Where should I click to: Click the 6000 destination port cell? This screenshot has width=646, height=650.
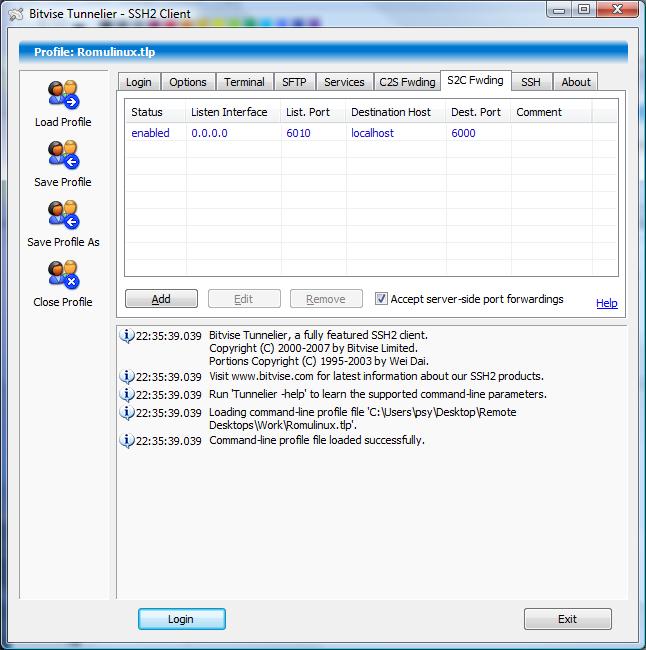click(463, 133)
